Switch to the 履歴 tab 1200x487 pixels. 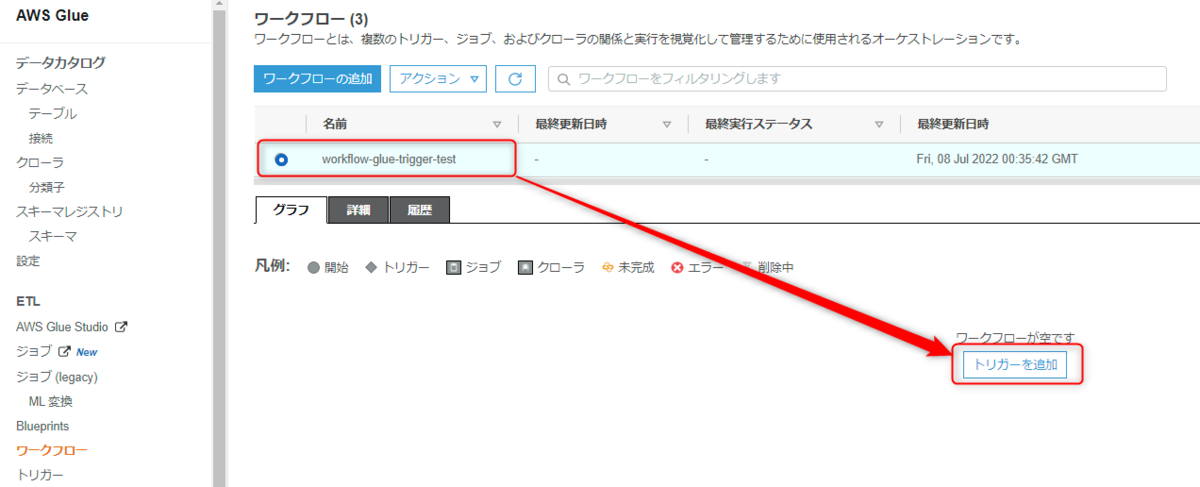(420, 210)
